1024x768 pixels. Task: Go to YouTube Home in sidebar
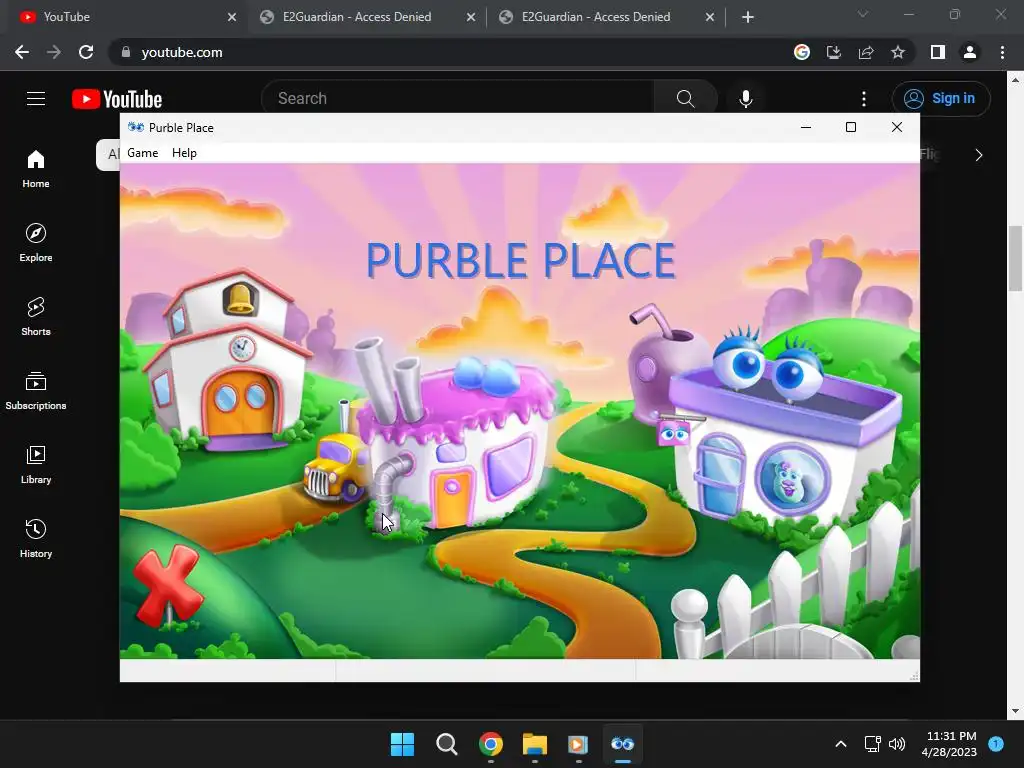pos(36,169)
